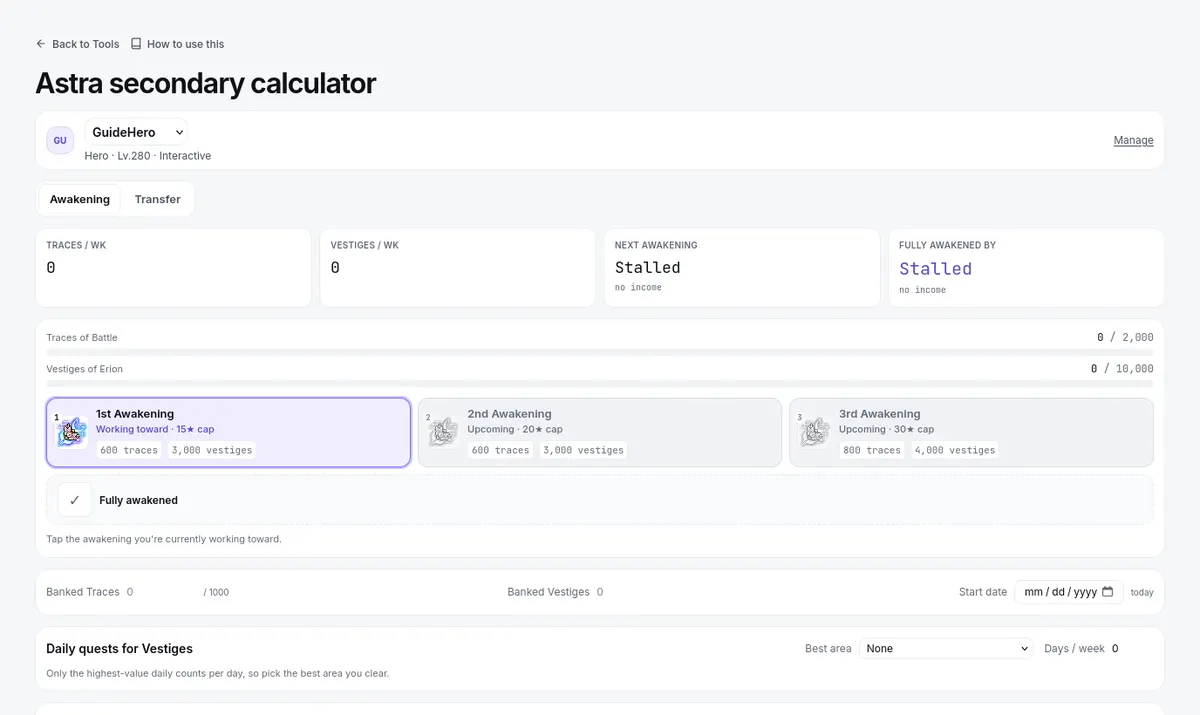Select the 3rd Awakening card
This screenshot has height=715, width=1200.
pyautogui.click(x=971, y=432)
